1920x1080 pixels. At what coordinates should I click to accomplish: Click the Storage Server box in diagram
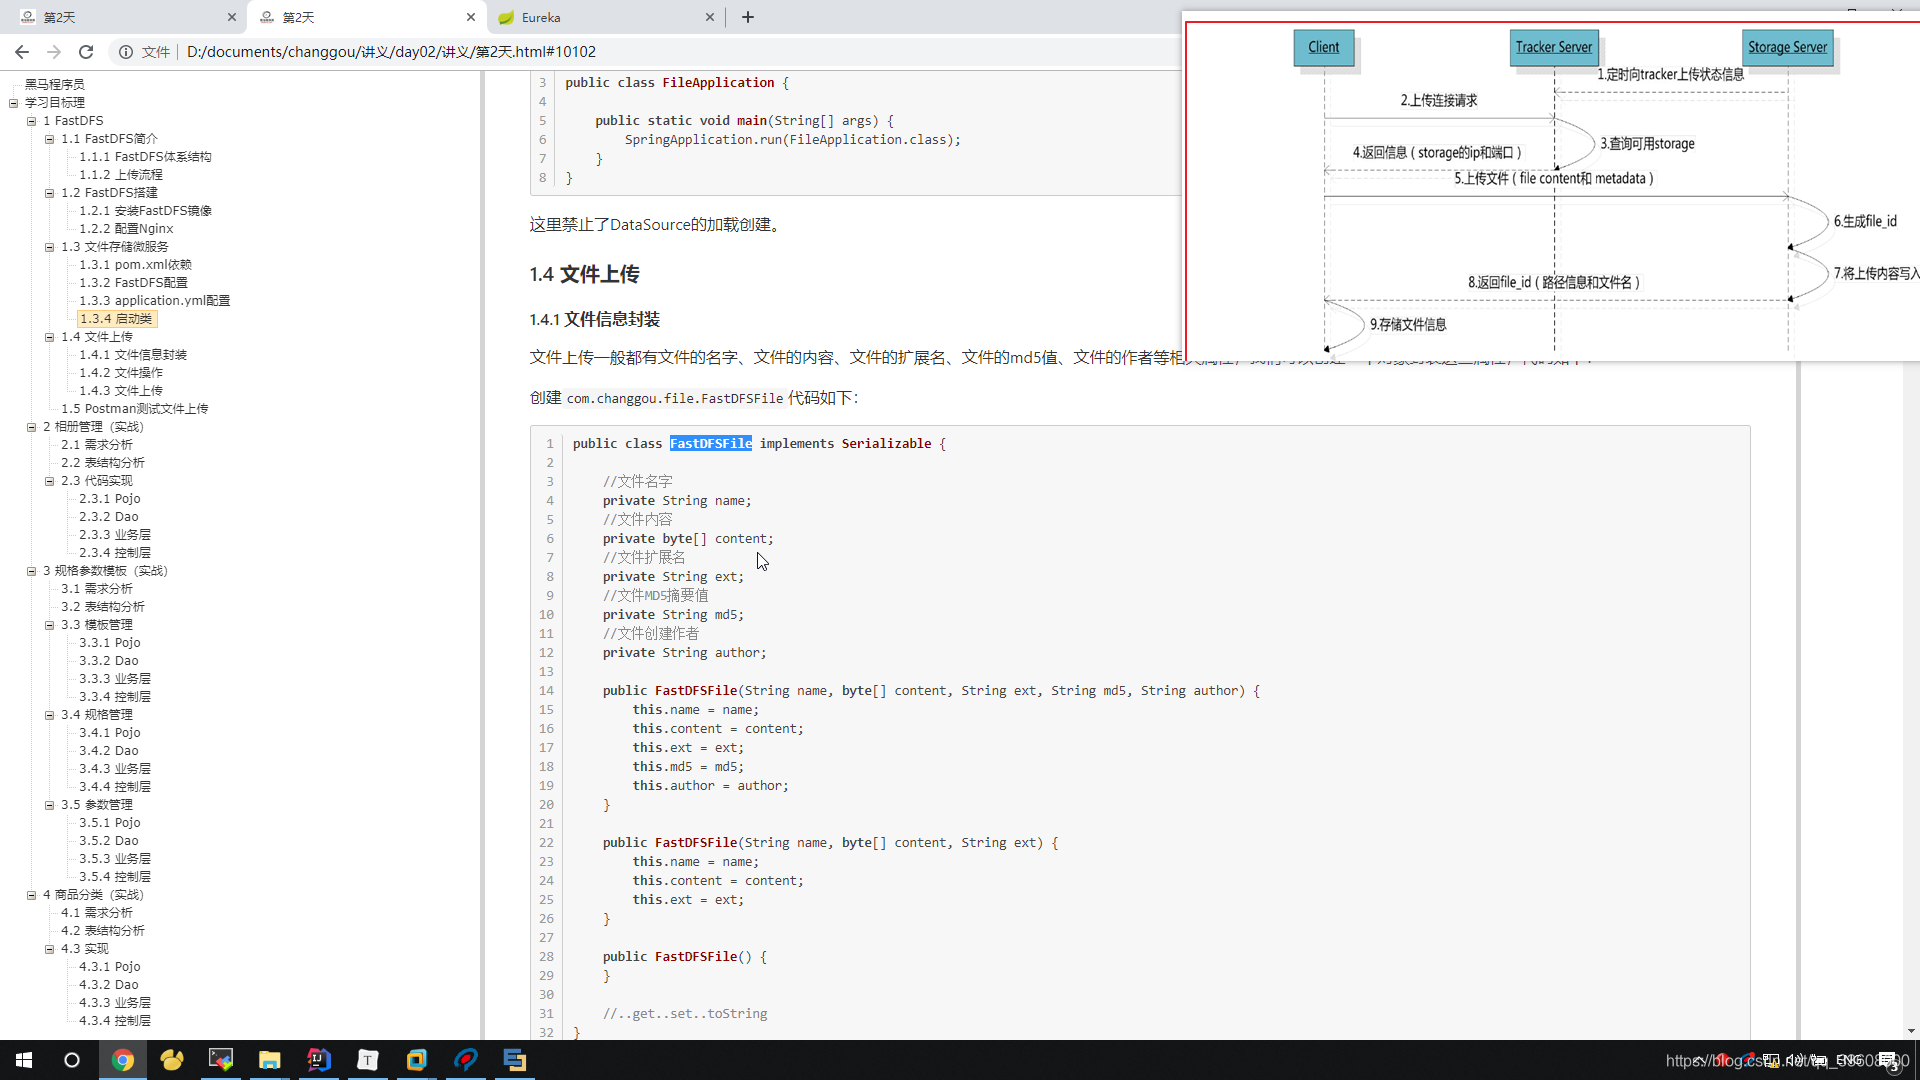[1788, 48]
